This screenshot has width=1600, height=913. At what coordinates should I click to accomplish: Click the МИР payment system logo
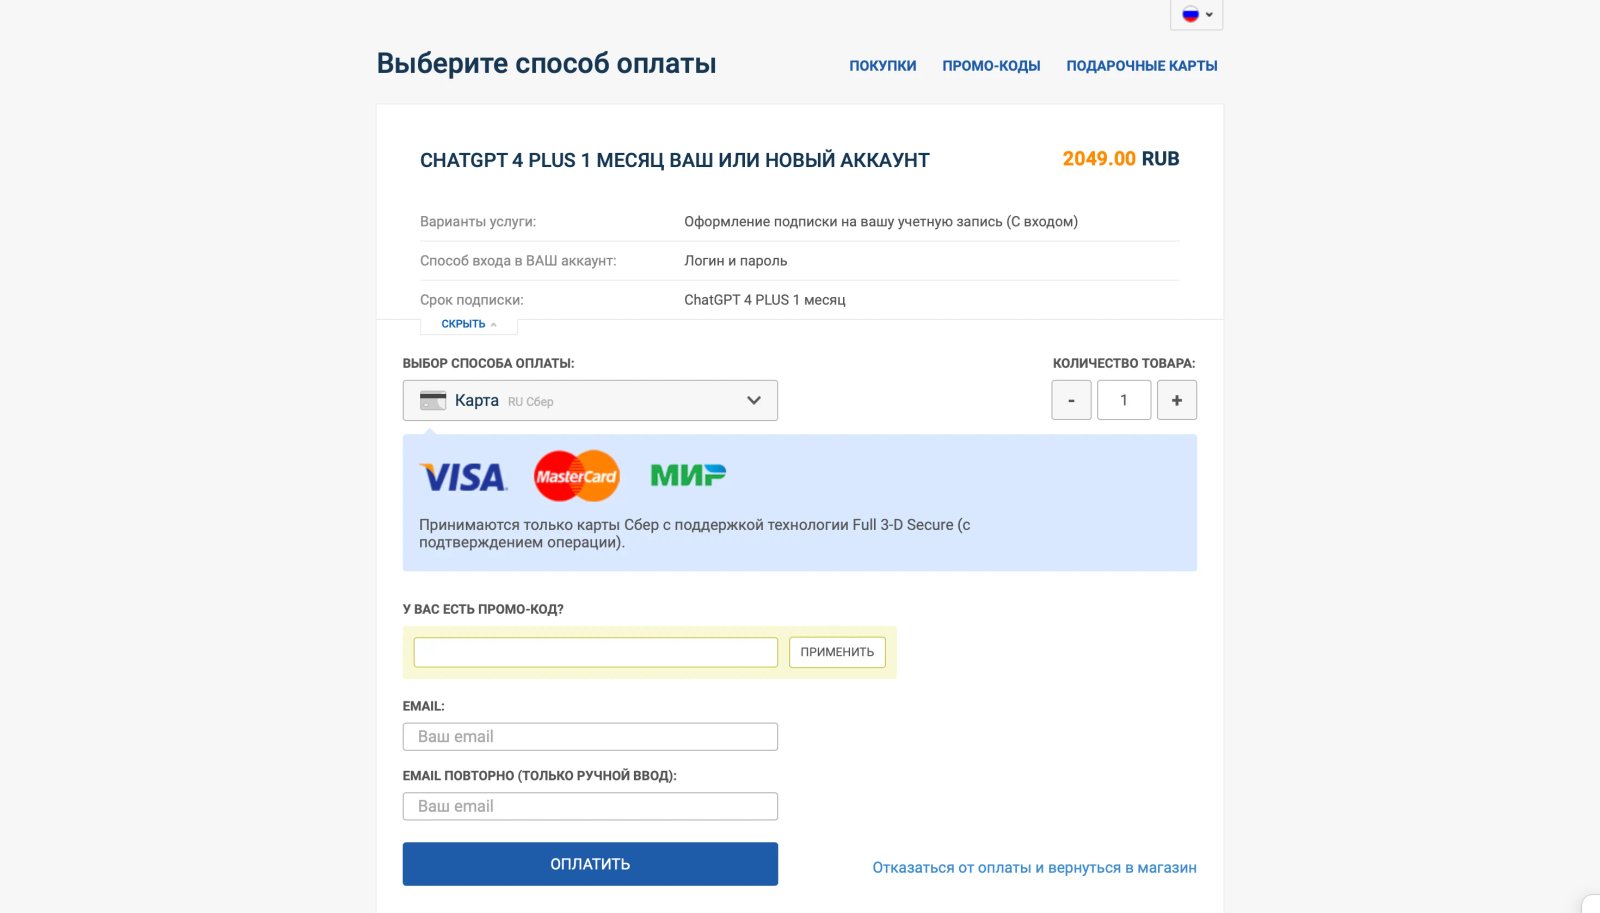(x=687, y=472)
